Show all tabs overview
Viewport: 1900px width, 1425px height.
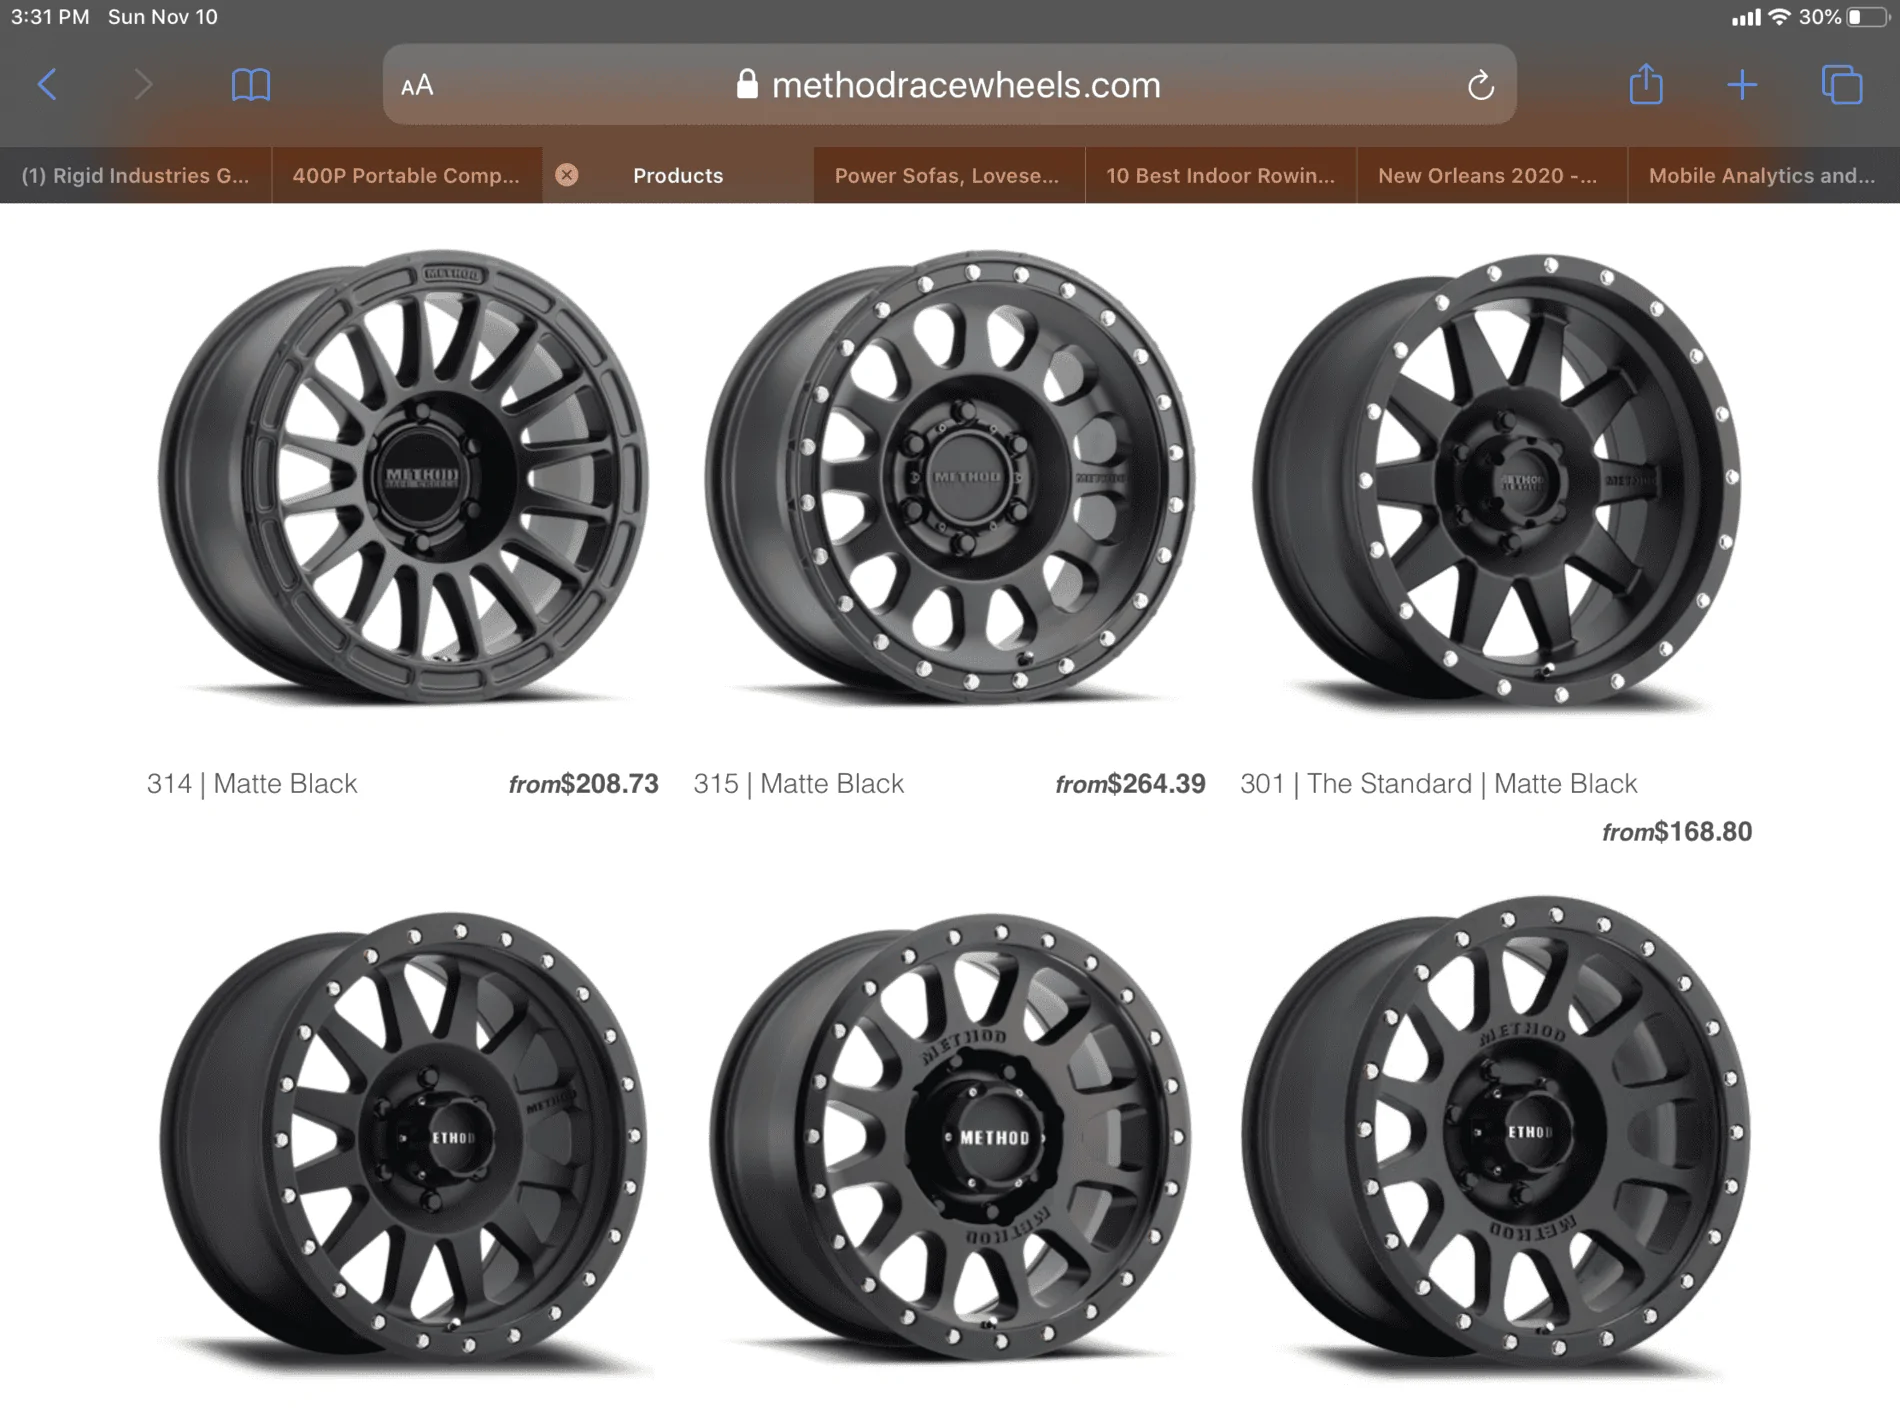(x=1842, y=84)
